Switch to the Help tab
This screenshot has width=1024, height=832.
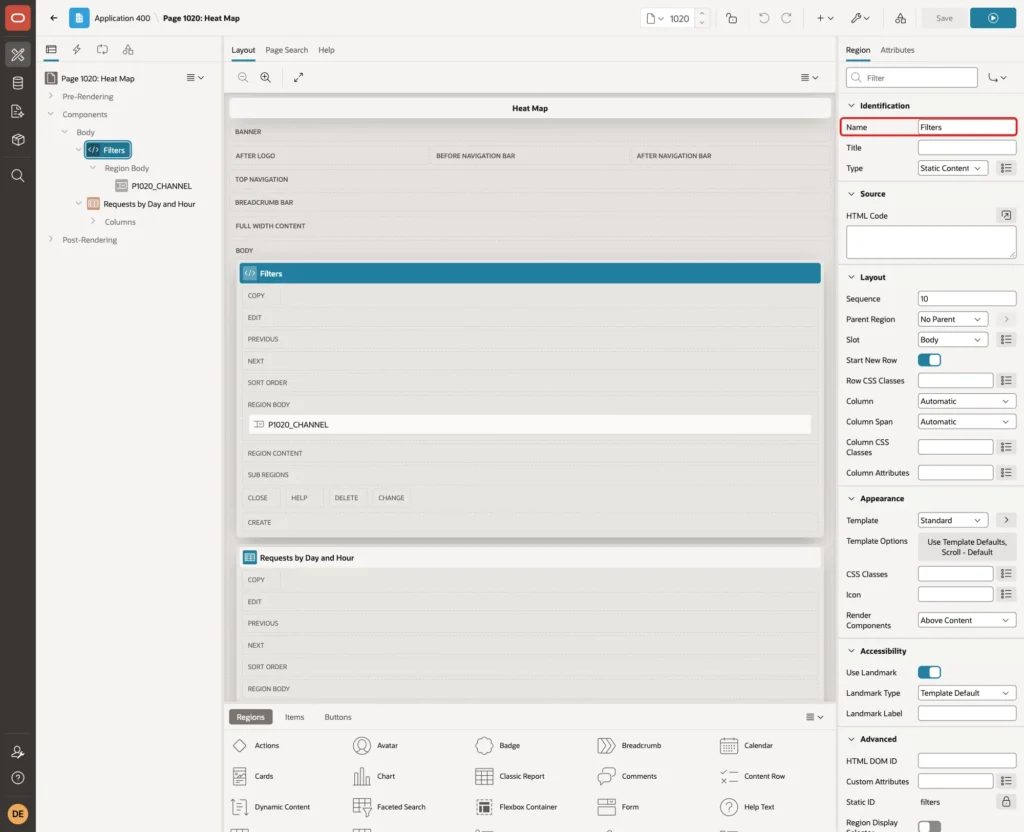[x=326, y=50]
